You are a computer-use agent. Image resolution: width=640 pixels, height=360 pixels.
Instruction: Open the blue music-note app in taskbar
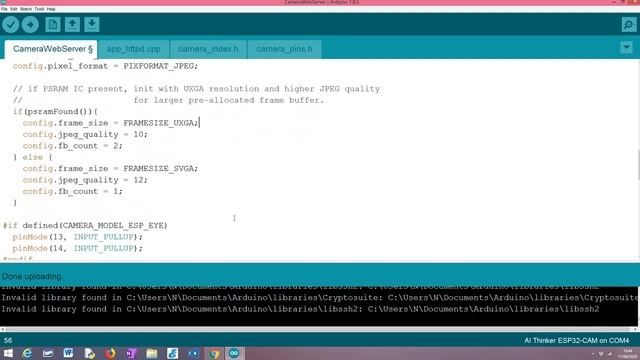172,353
